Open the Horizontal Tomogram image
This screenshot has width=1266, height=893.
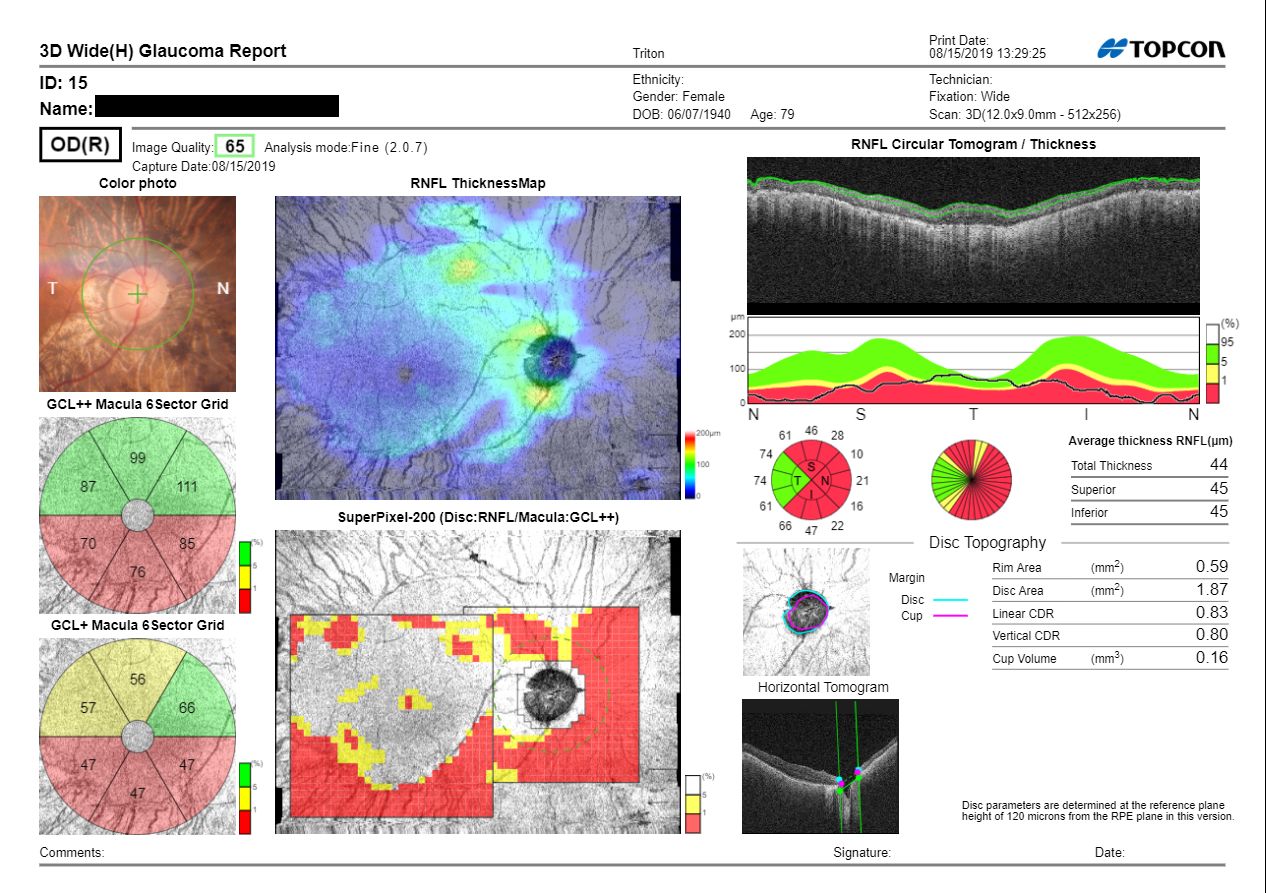820,766
